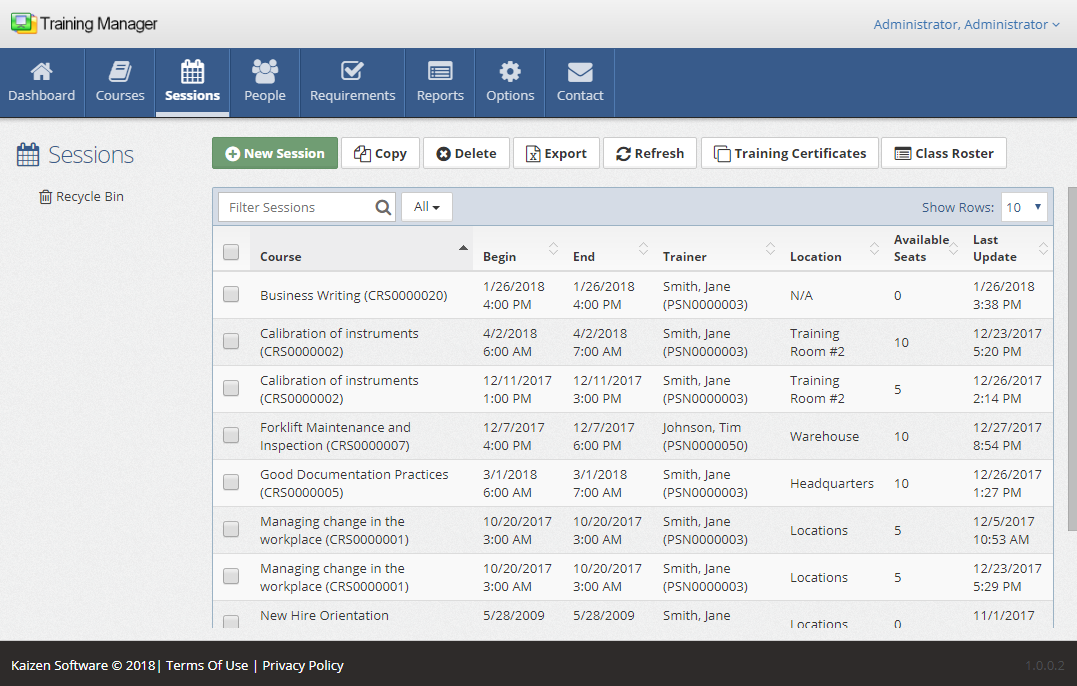Switch to the Dashboard tab label

tap(41, 95)
